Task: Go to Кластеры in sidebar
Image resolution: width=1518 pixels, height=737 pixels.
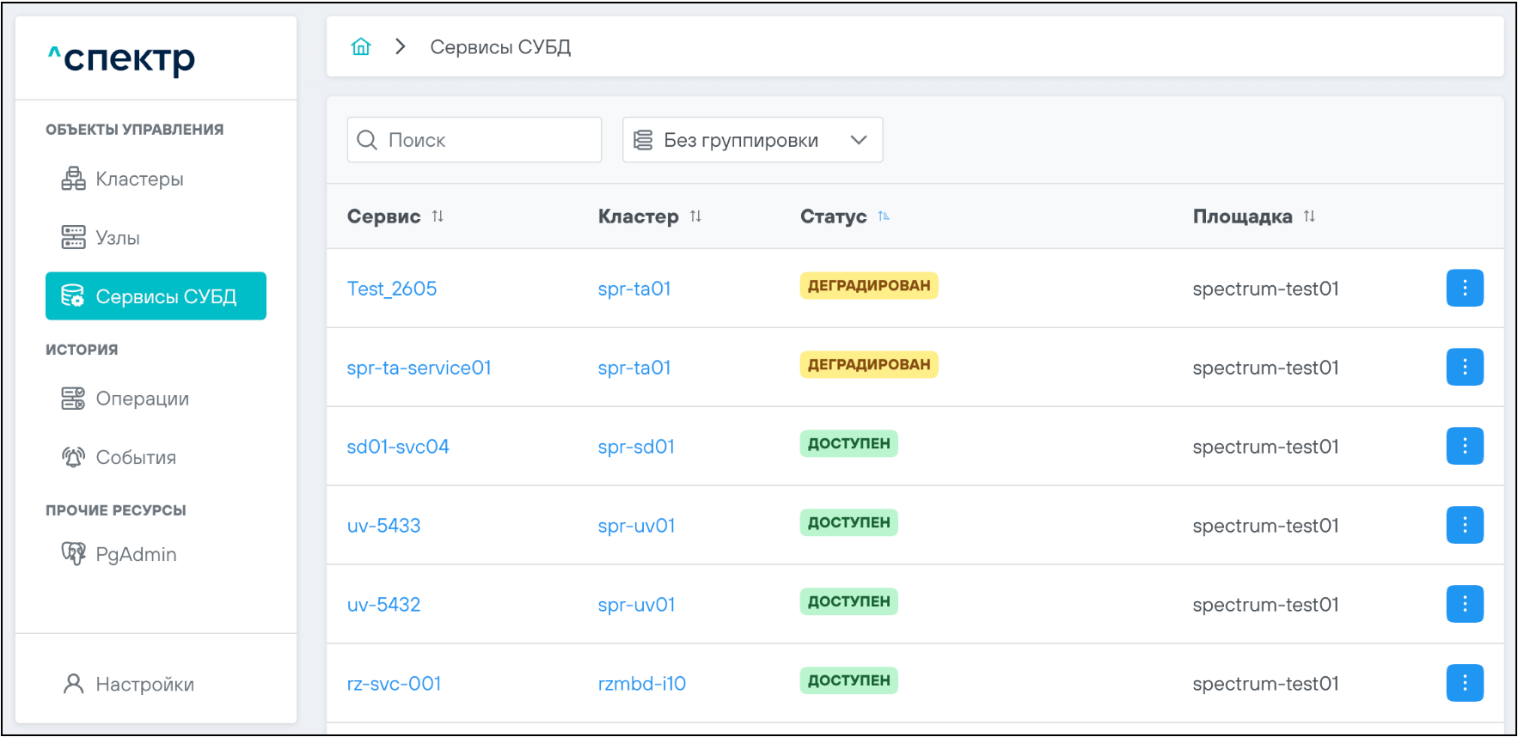Action: pyautogui.click(x=139, y=180)
